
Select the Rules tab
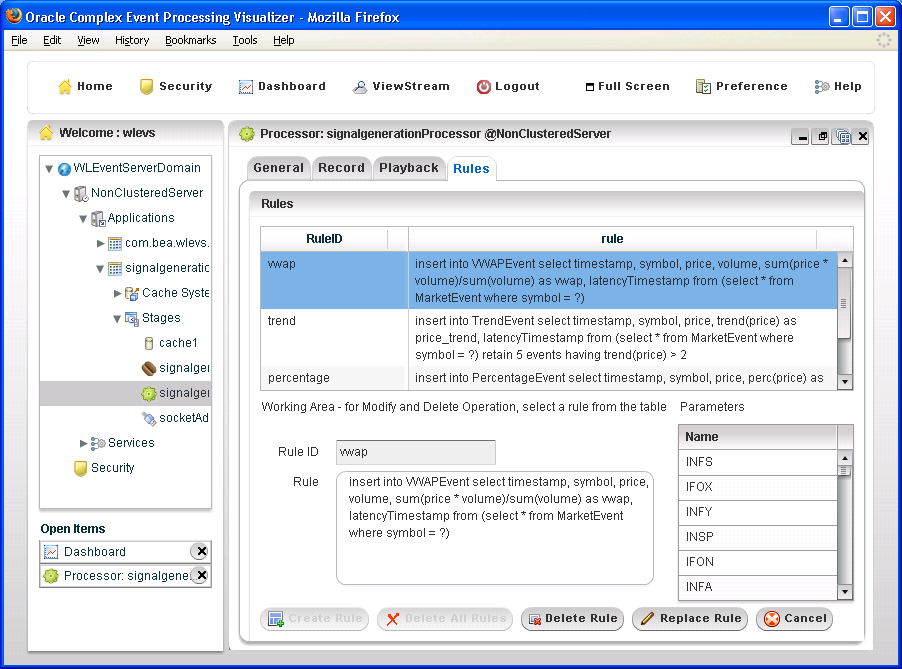click(471, 169)
